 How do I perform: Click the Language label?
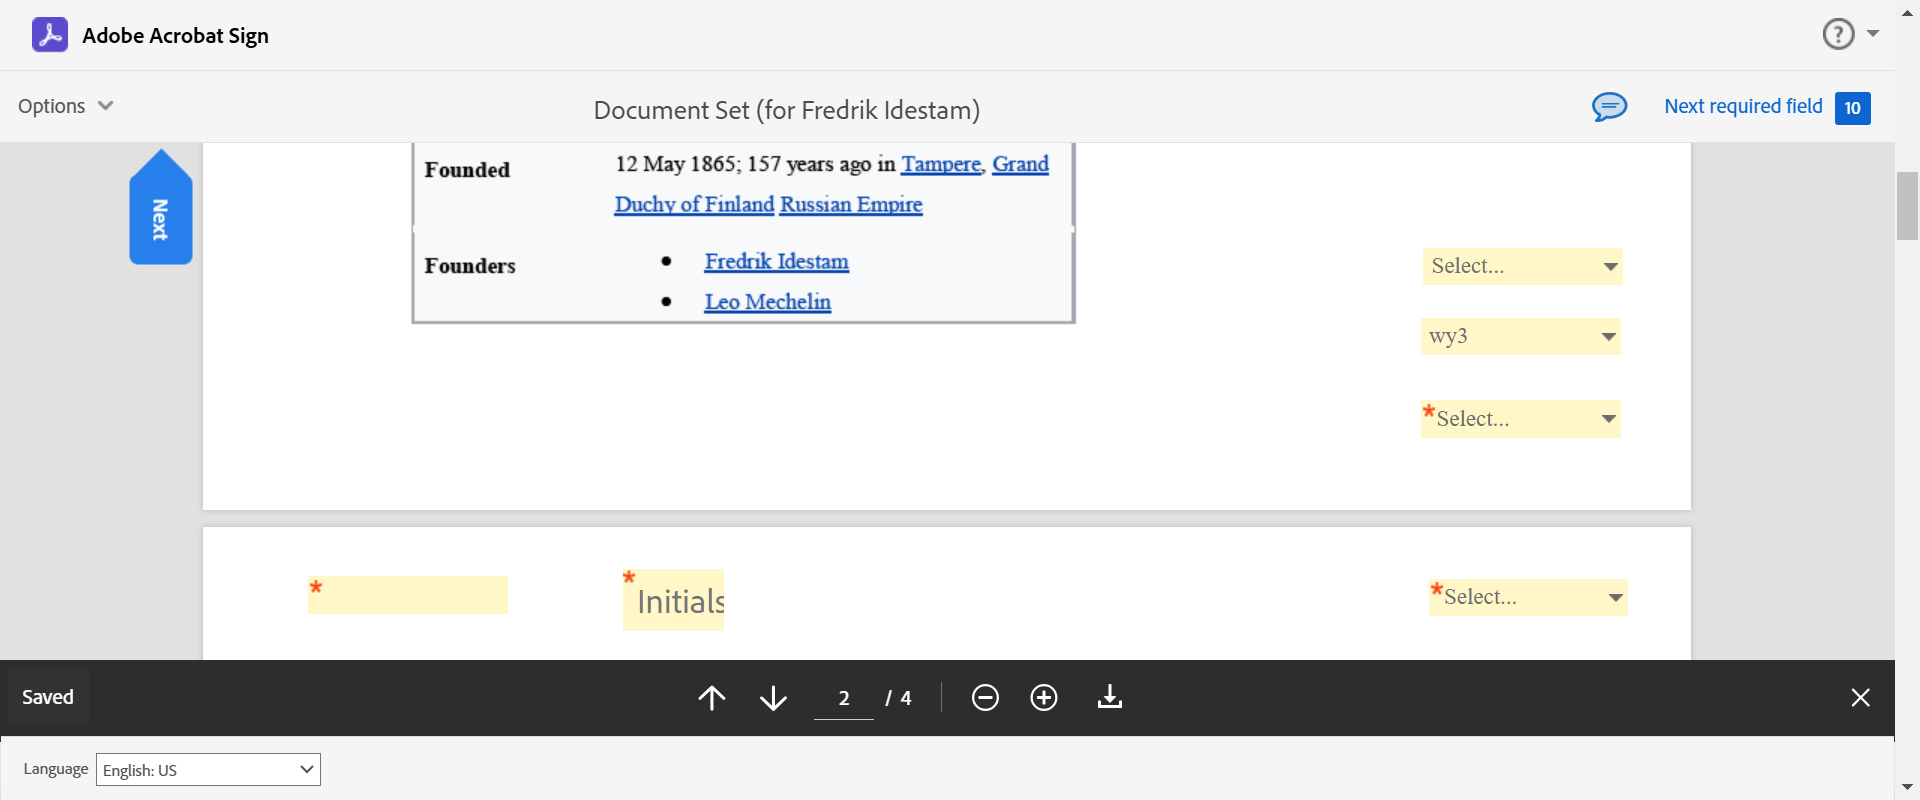click(x=56, y=769)
